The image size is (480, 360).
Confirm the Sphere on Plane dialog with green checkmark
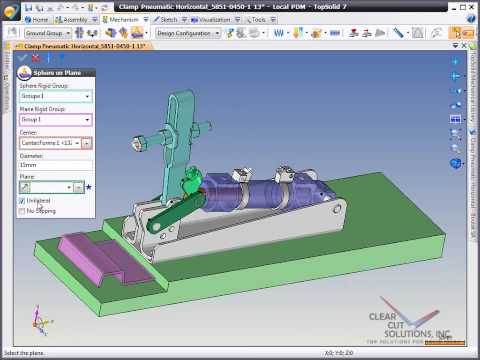click(x=23, y=58)
